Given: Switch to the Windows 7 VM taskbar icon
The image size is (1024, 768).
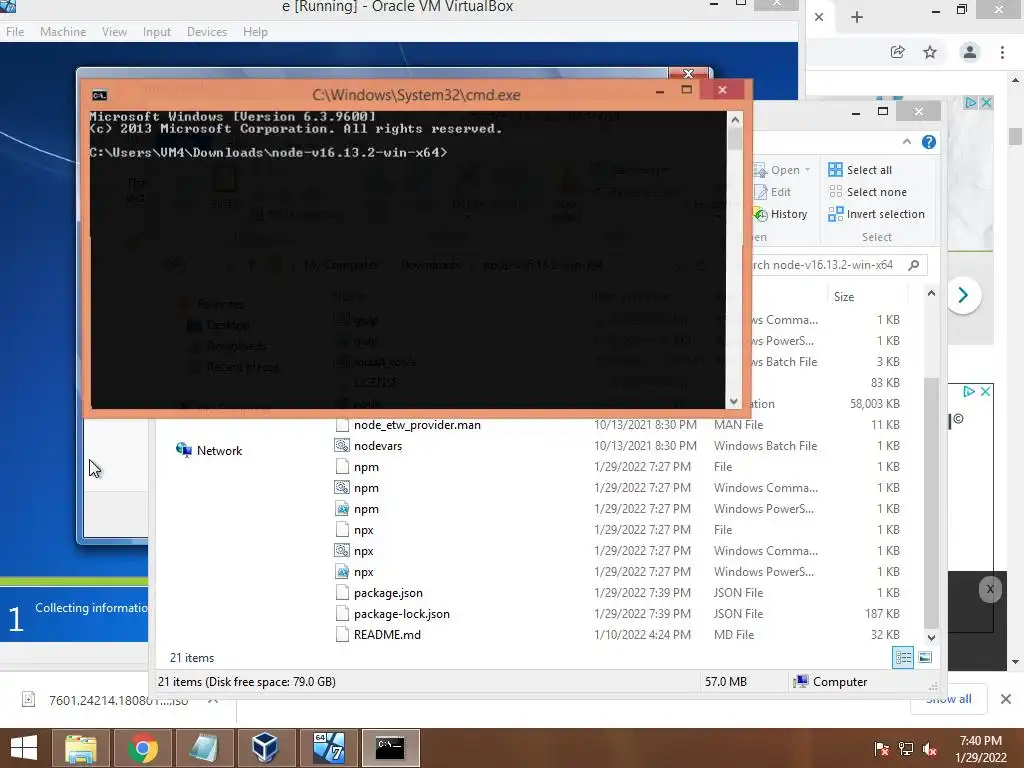Looking at the screenshot, I should pos(328,748).
